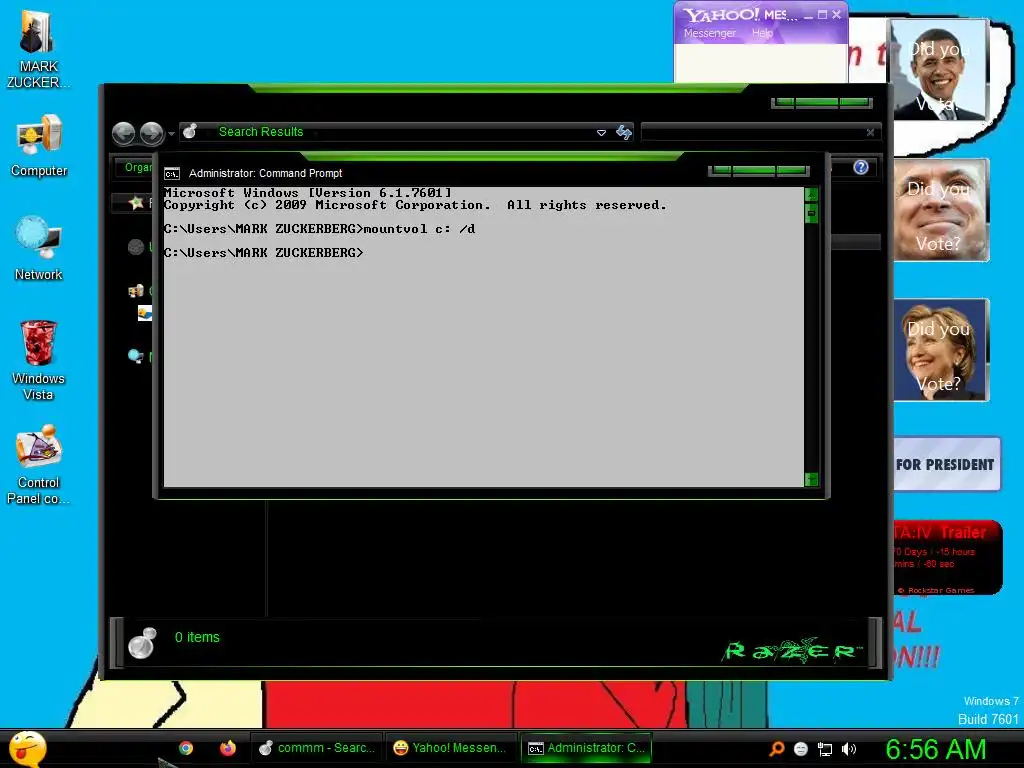This screenshot has width=1024, height=768.
Task: Launch Google Chrome from the taskbar
Action: pos(186,748)
